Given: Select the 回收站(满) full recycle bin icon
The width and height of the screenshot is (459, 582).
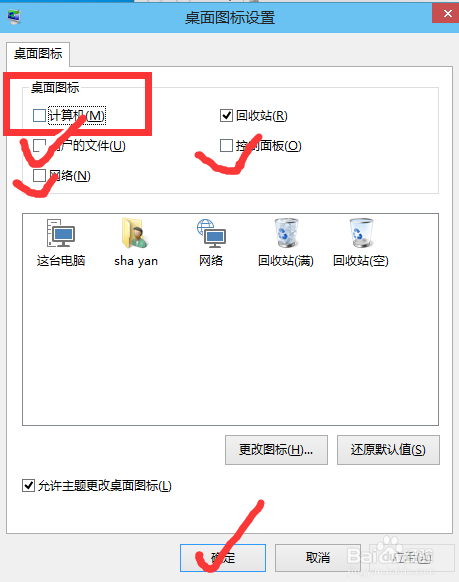Looking at the screenshot, I should click(286, 243).
